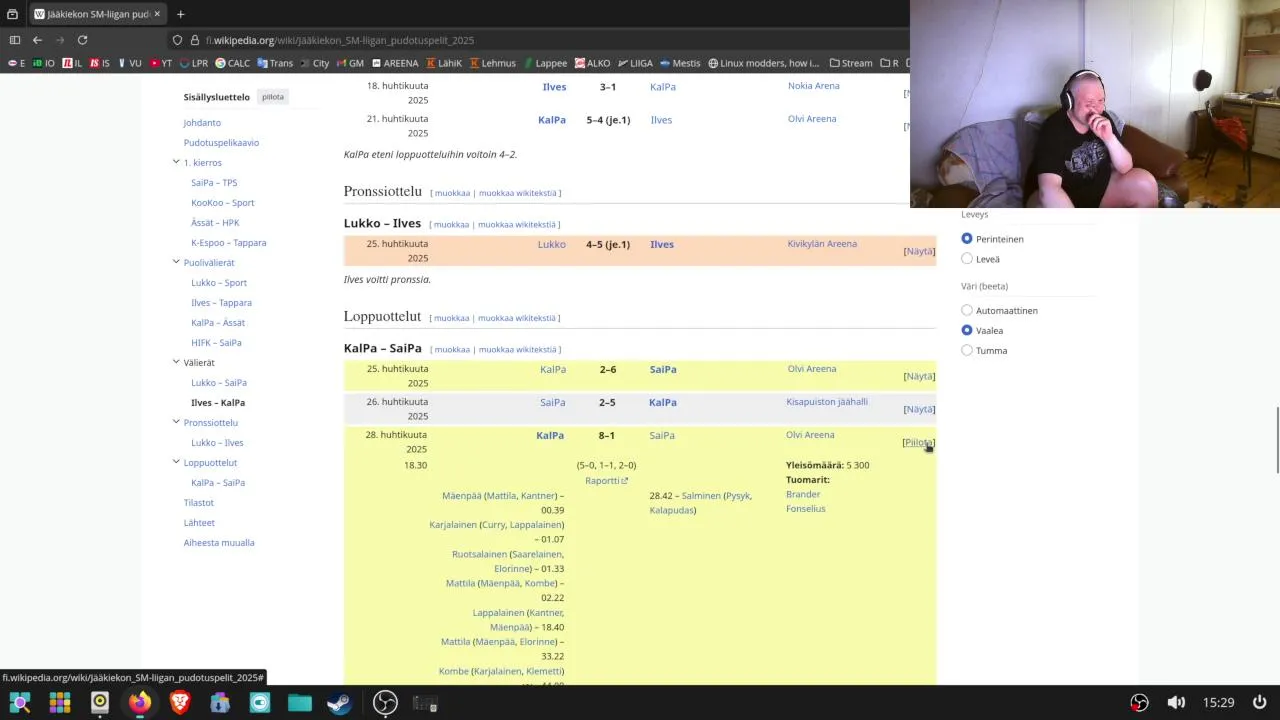
Task: Collapse the Välierät contents section
Action: 176,362
